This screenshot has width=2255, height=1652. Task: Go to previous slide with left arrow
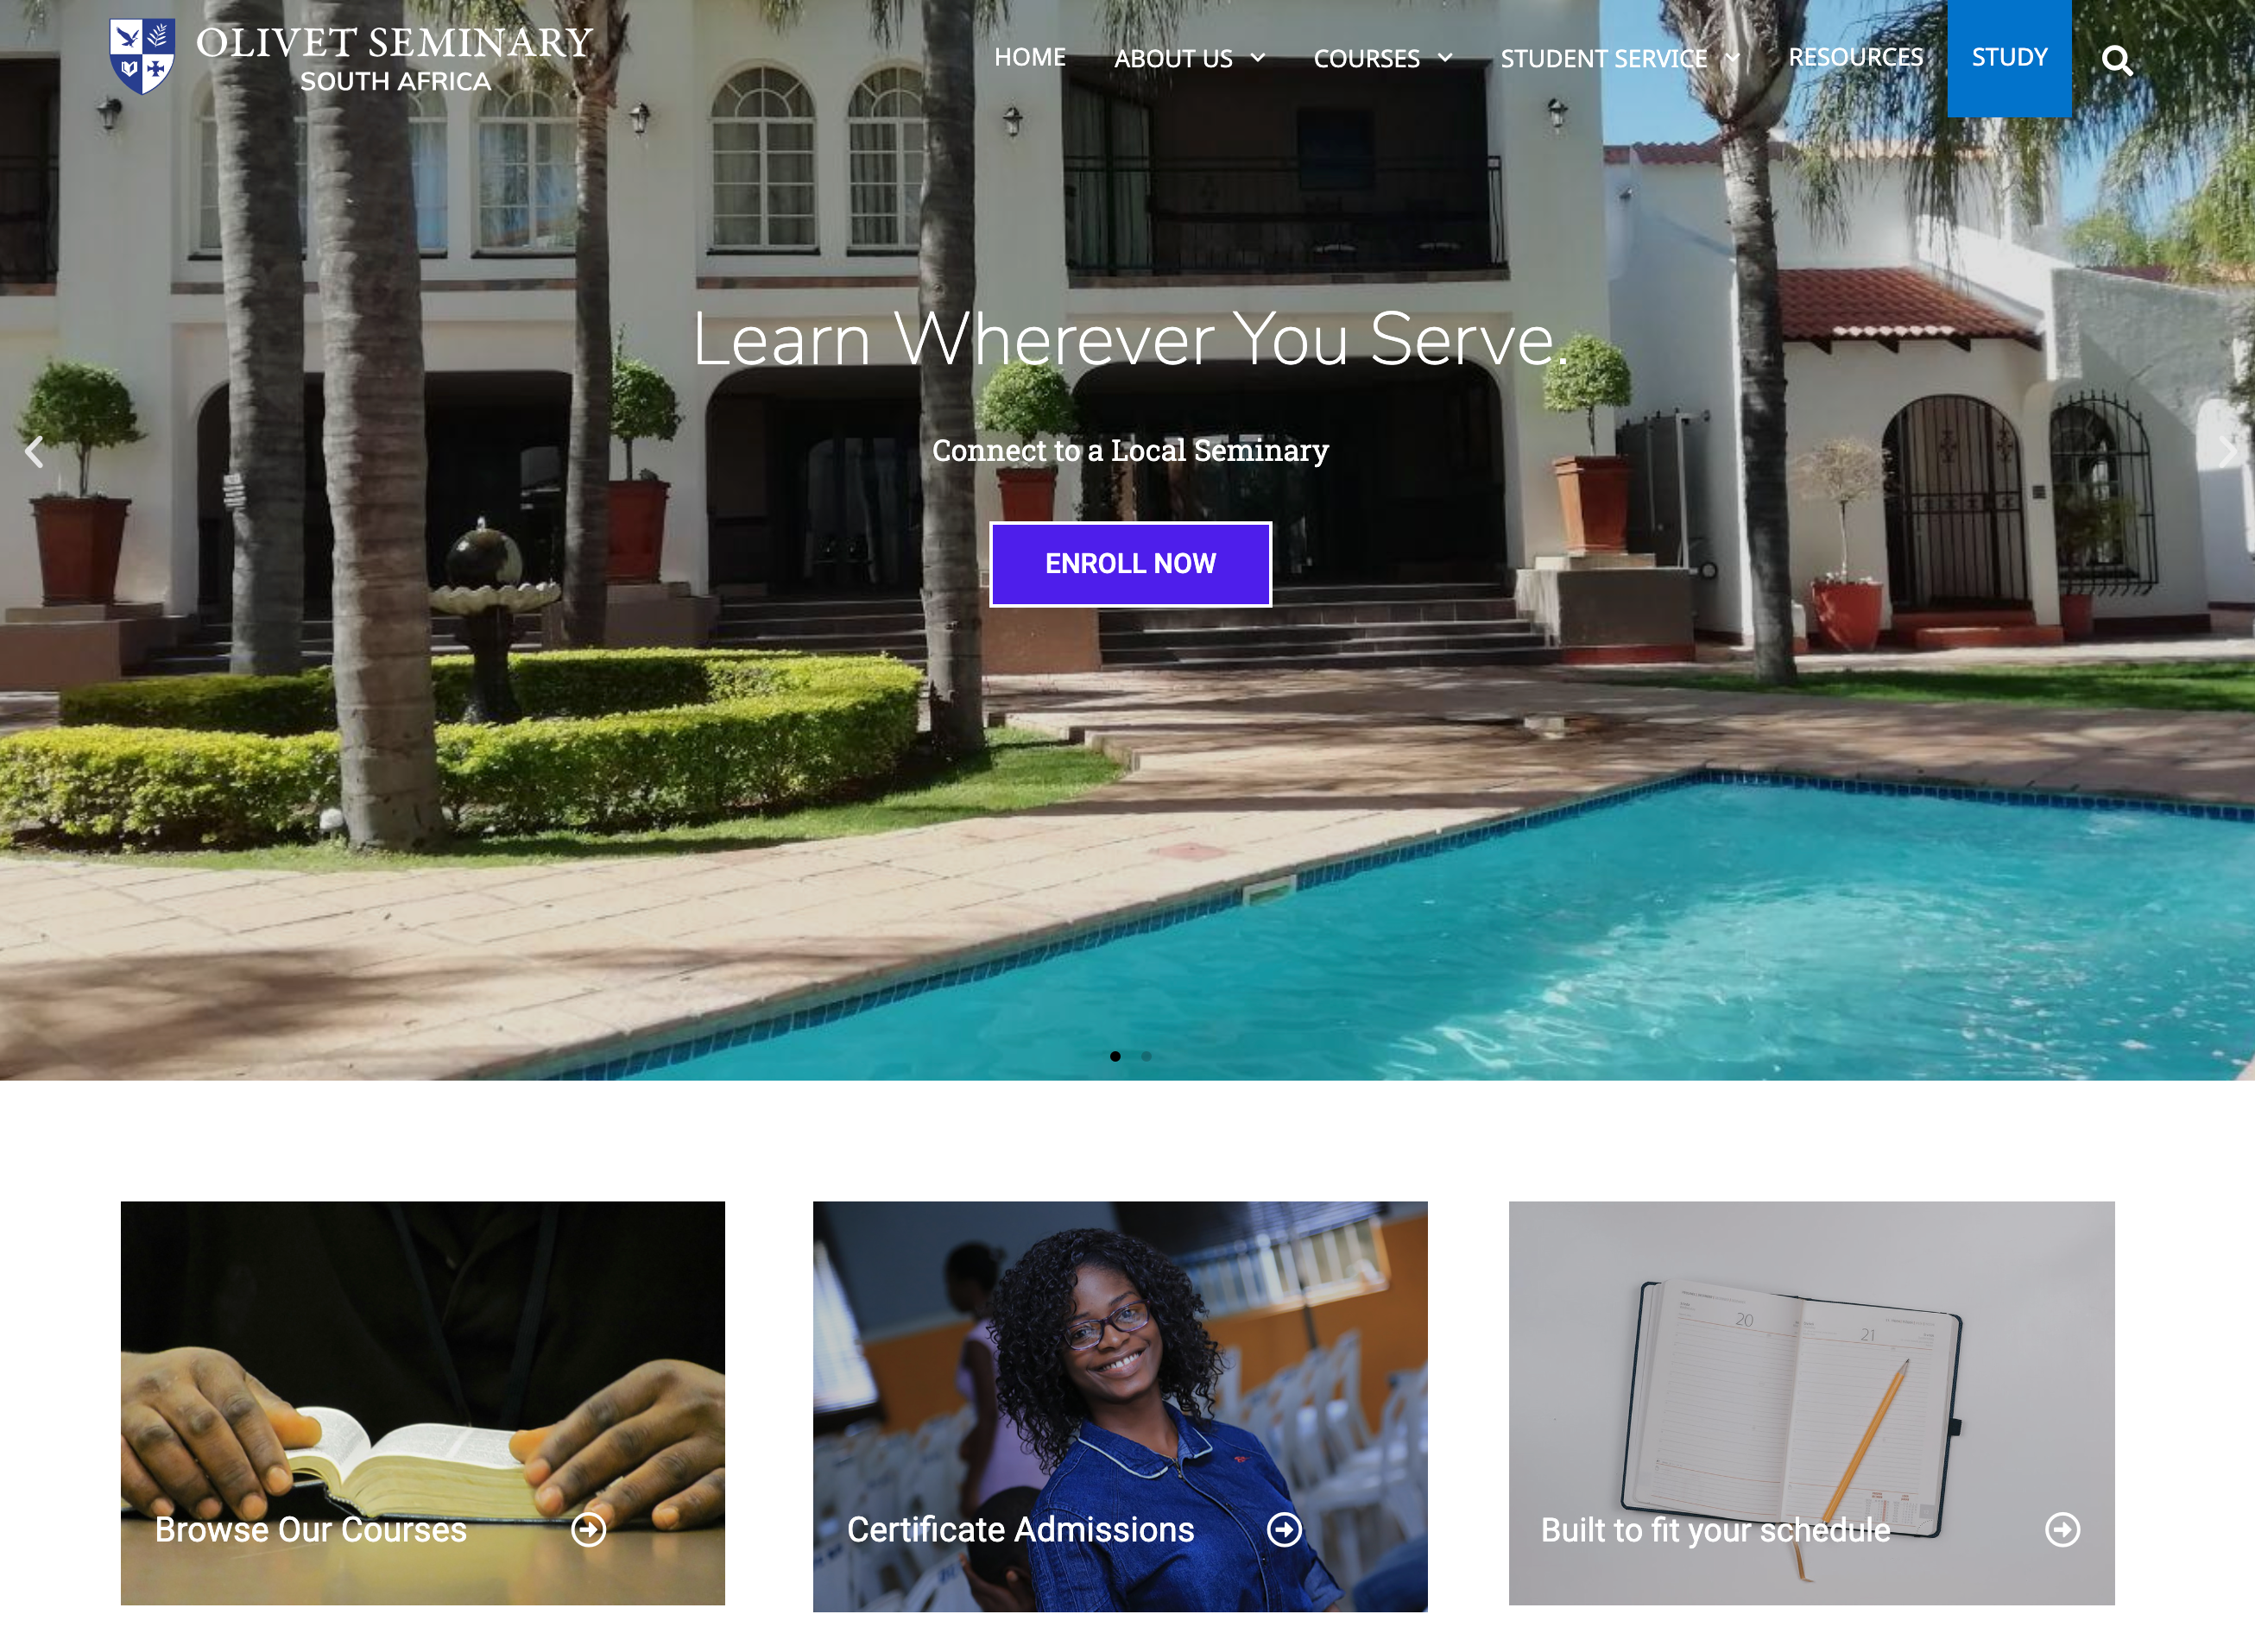(34, 452)
